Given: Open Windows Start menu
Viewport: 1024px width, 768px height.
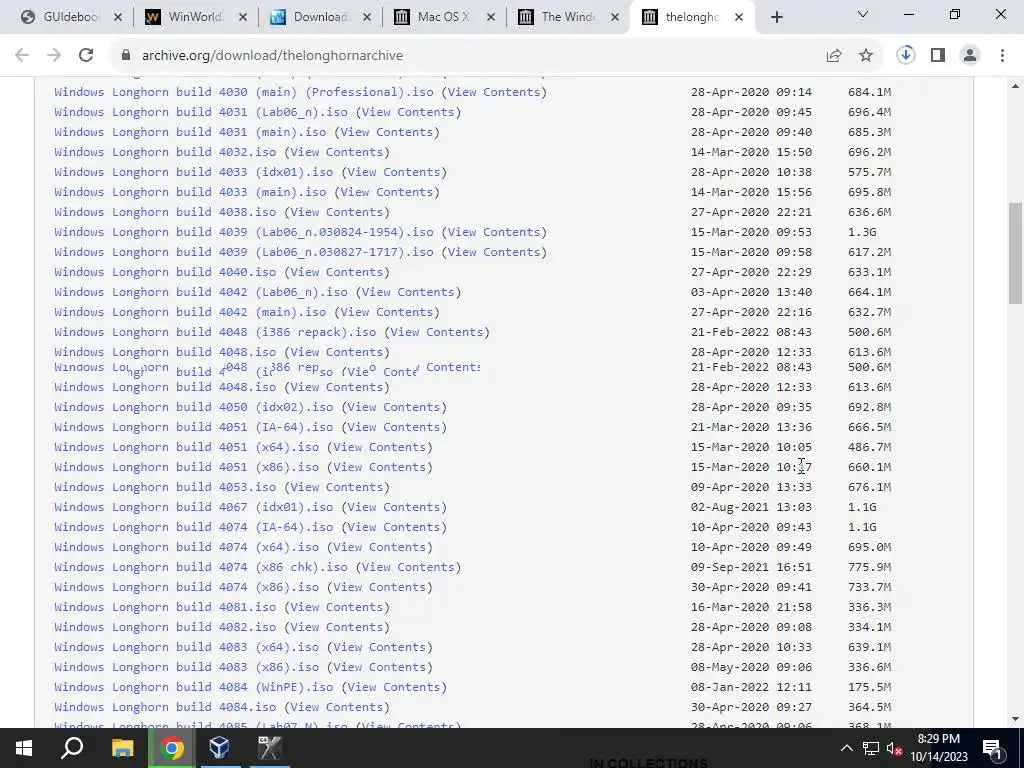Looking at the screenshot, I should pyautogui.click(x=24, y=748).
